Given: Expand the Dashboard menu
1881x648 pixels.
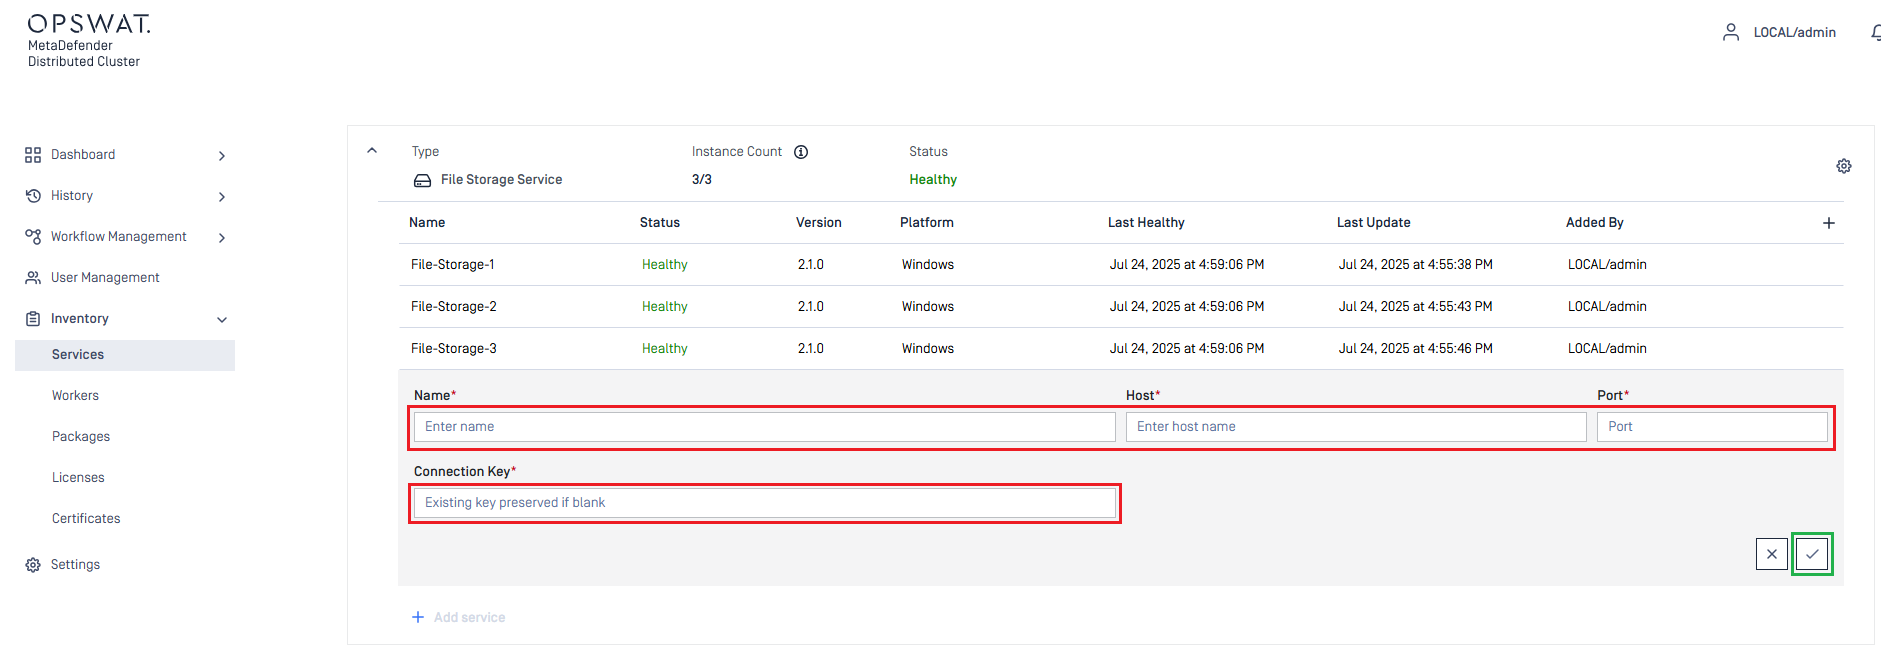Looking at the screenshot, I should click(221, 156).
